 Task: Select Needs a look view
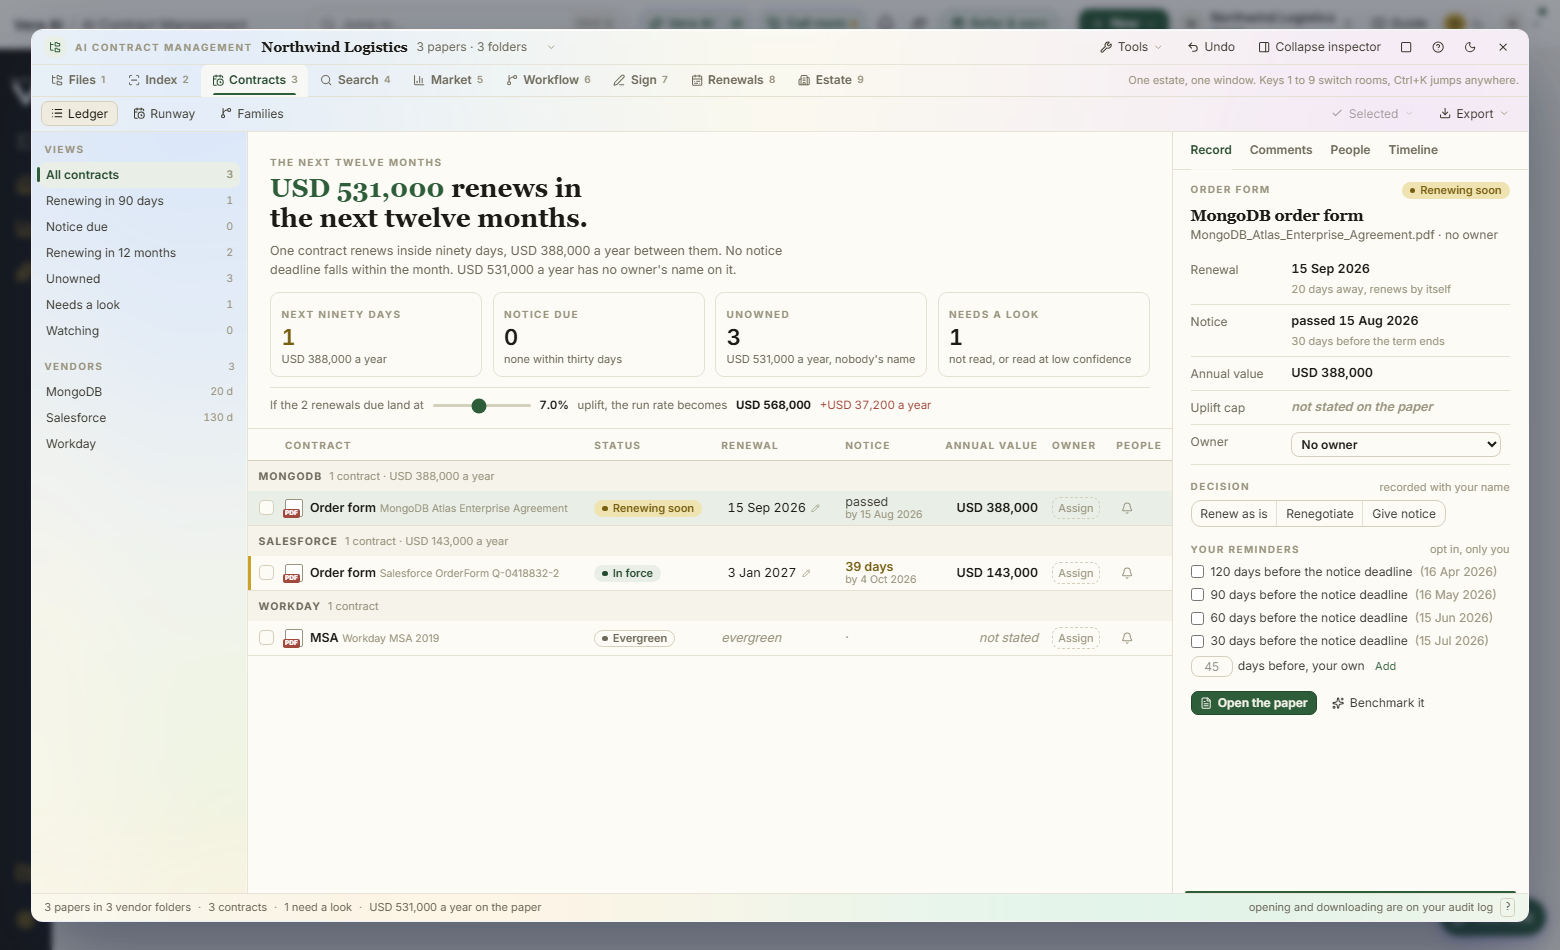pos(138,305)
